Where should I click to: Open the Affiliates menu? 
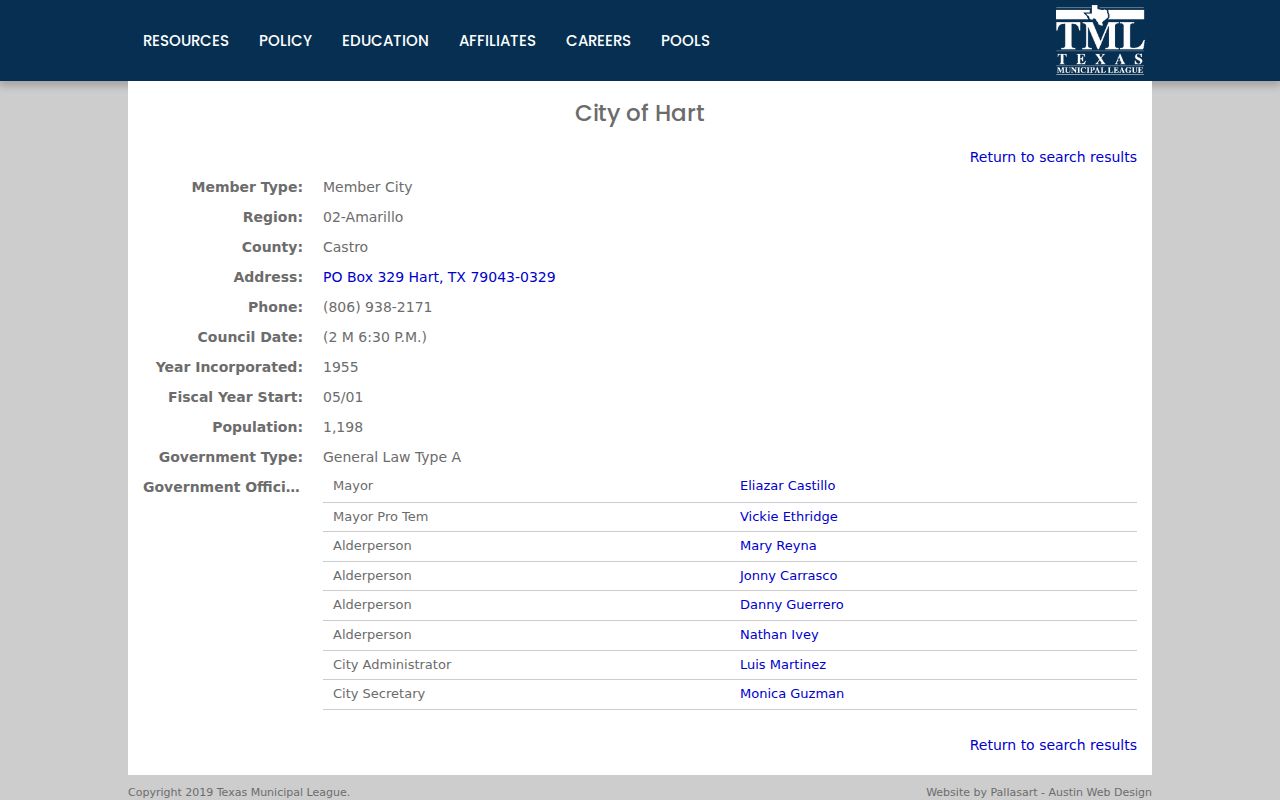coord(497,41)
